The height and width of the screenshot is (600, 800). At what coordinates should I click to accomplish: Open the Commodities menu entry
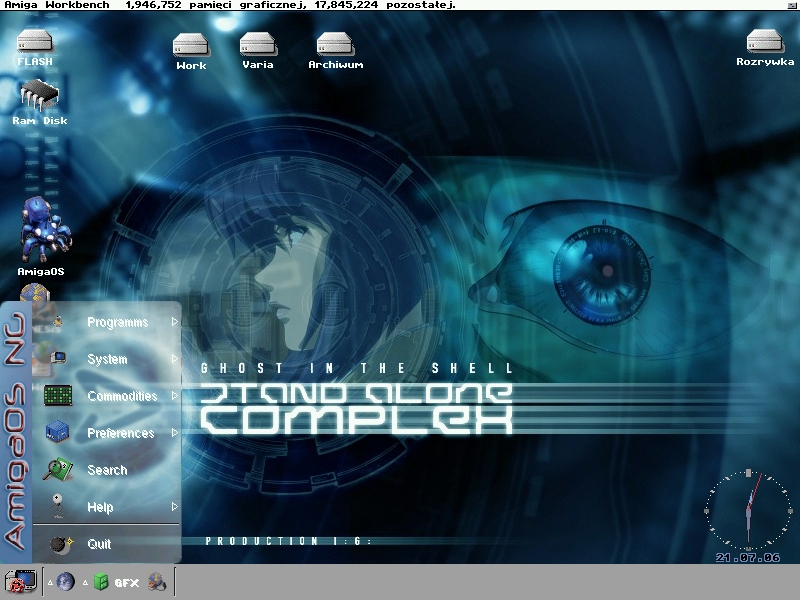(x=107, y=396)
